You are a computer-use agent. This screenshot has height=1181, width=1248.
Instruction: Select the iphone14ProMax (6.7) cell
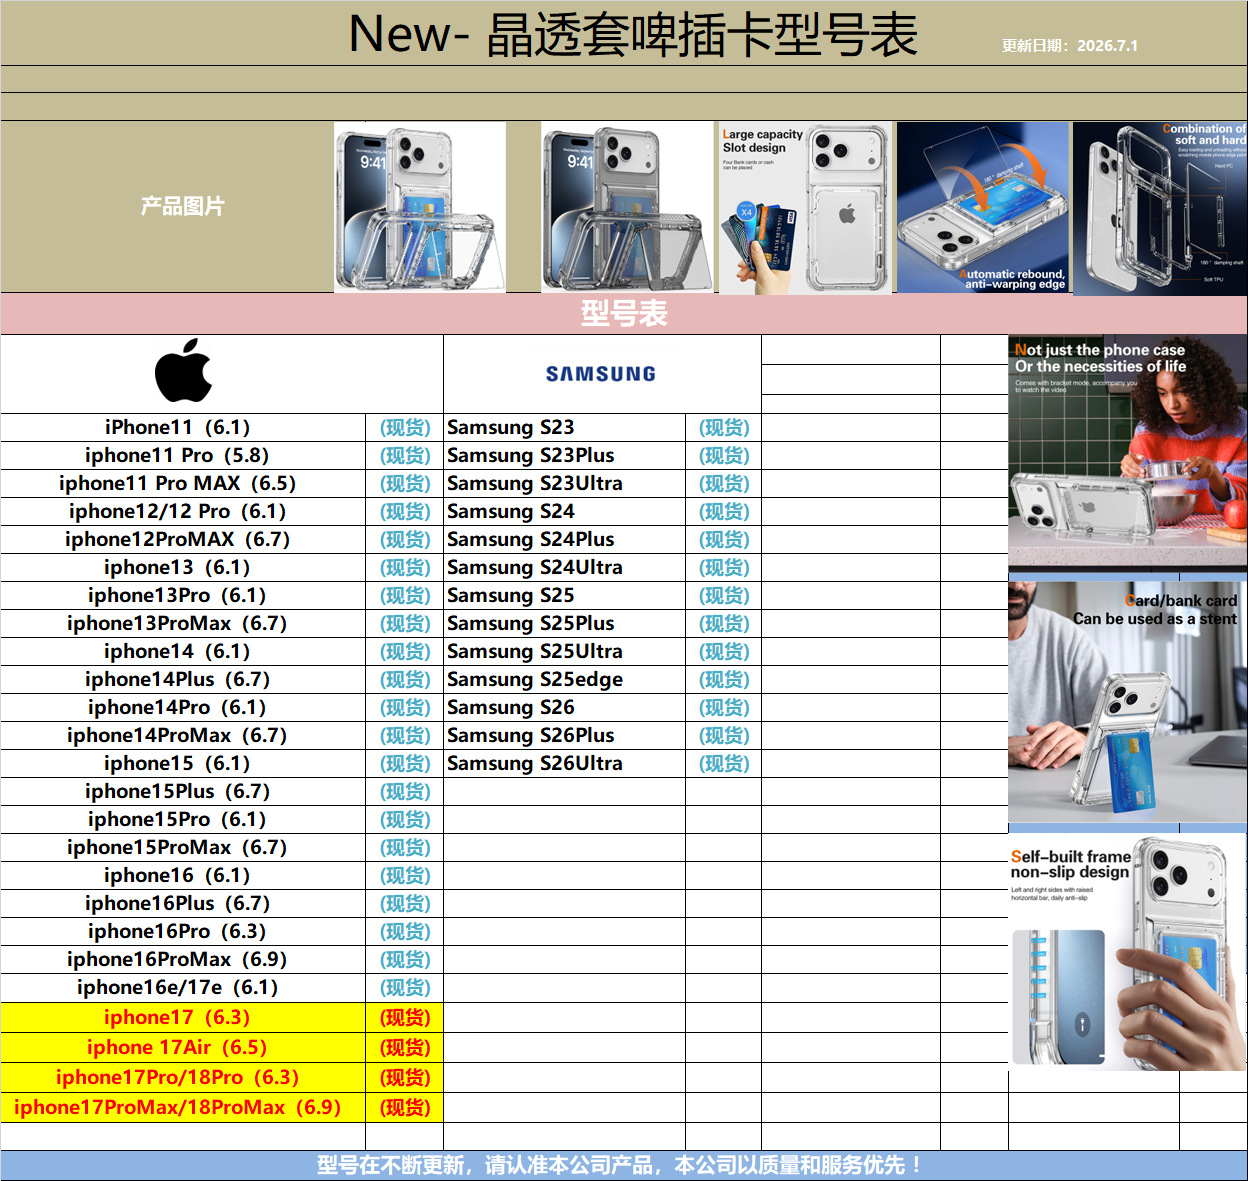coord(183,736)
